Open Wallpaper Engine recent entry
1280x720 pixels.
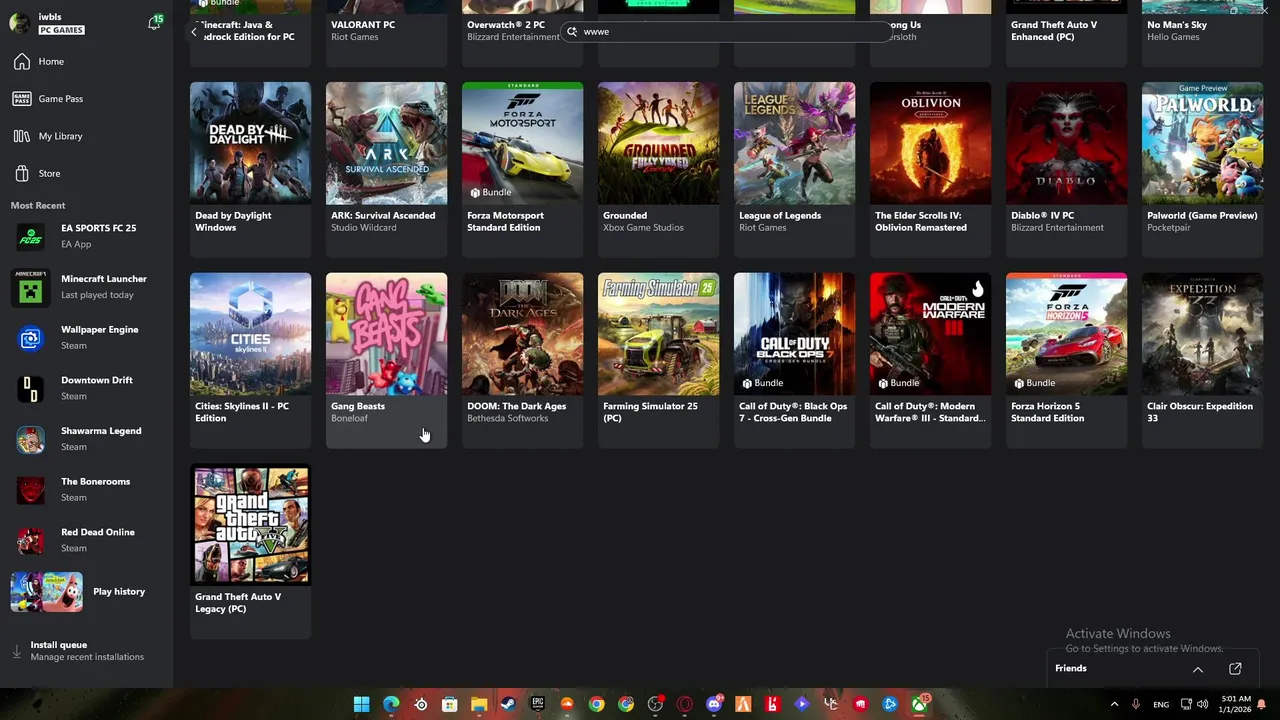(x=87, y=338)
